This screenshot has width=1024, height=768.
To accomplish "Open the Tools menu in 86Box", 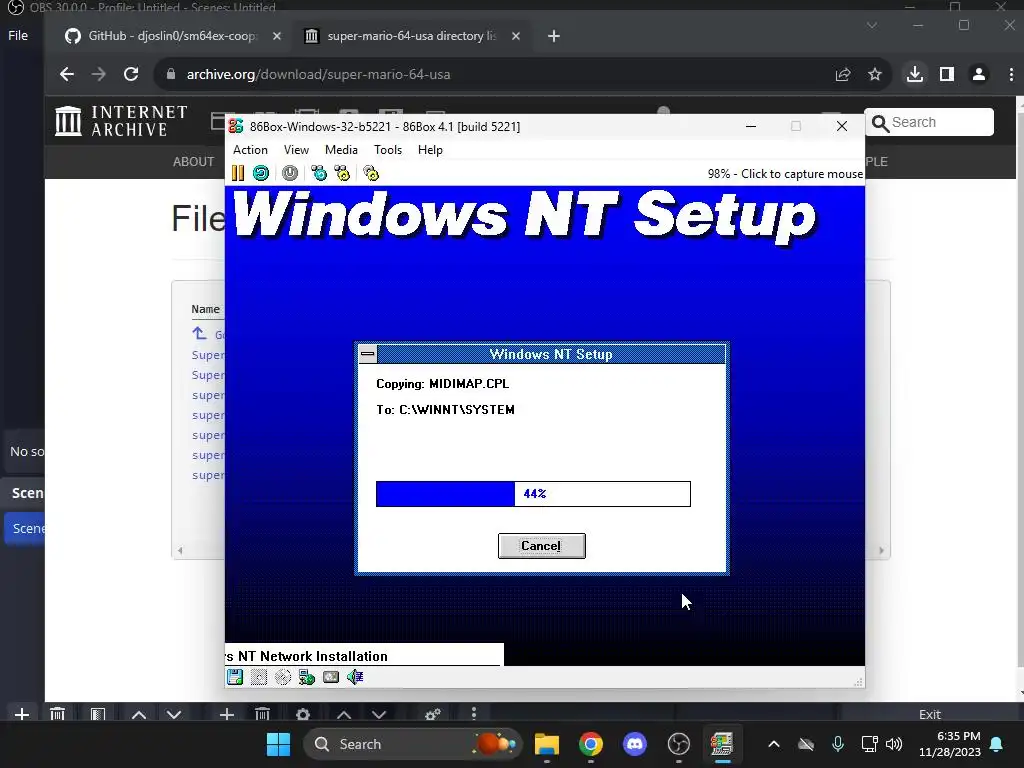I will (387, 150).
